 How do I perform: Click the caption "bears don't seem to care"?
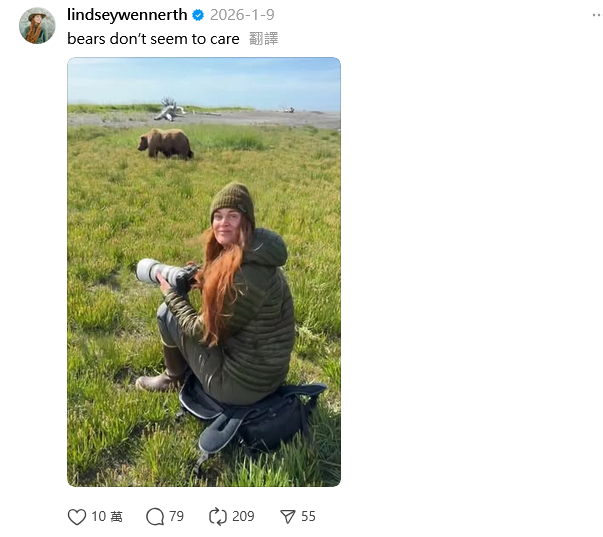point(153,39)
